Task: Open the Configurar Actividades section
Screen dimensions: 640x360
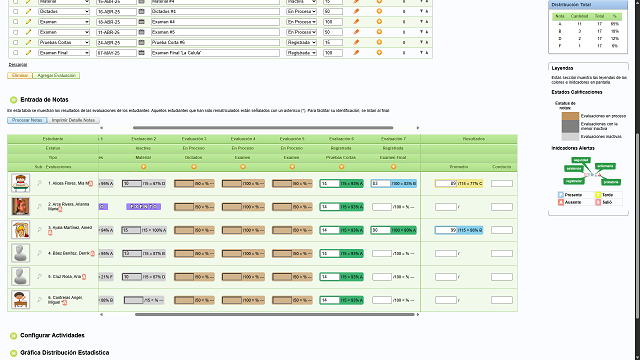Action: [x=52, y=336]
